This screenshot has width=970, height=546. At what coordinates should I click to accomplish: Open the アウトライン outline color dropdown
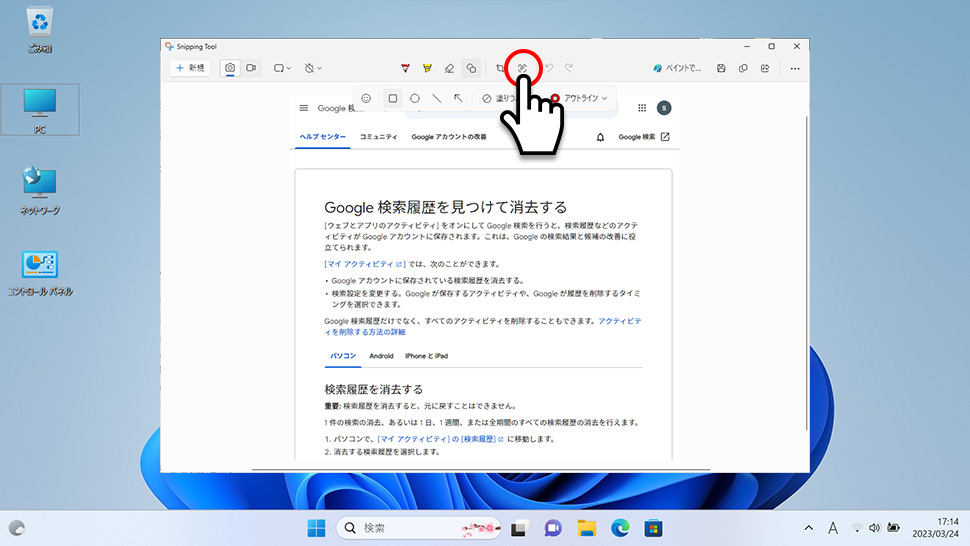point(580,98)
